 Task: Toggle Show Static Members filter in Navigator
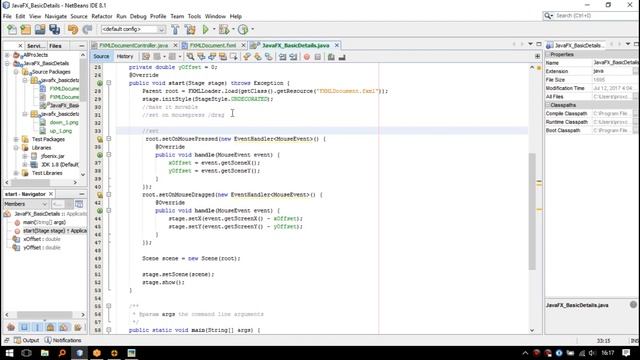(x=37, y=327)
